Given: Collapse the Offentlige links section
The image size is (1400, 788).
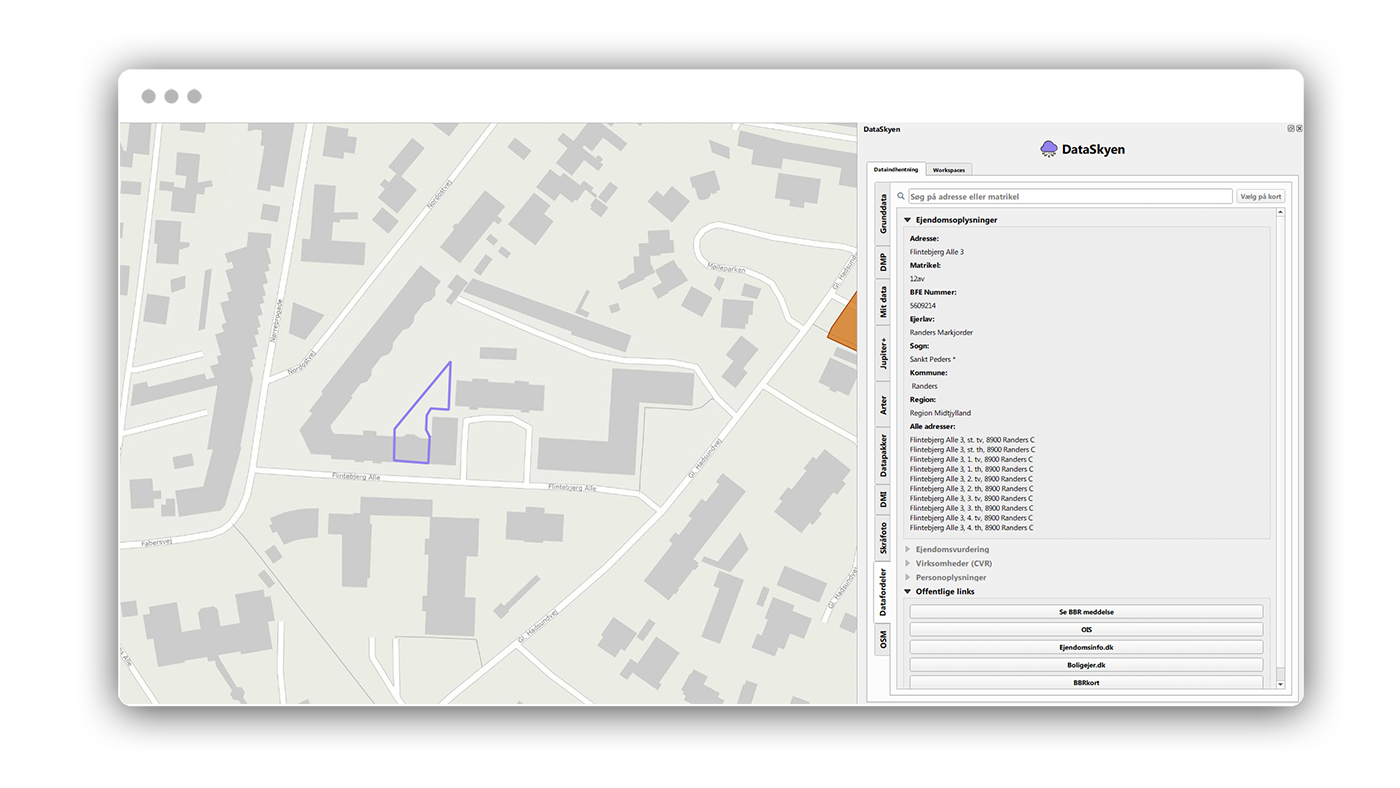Looking at the screenshot, I should click(908, 591).
